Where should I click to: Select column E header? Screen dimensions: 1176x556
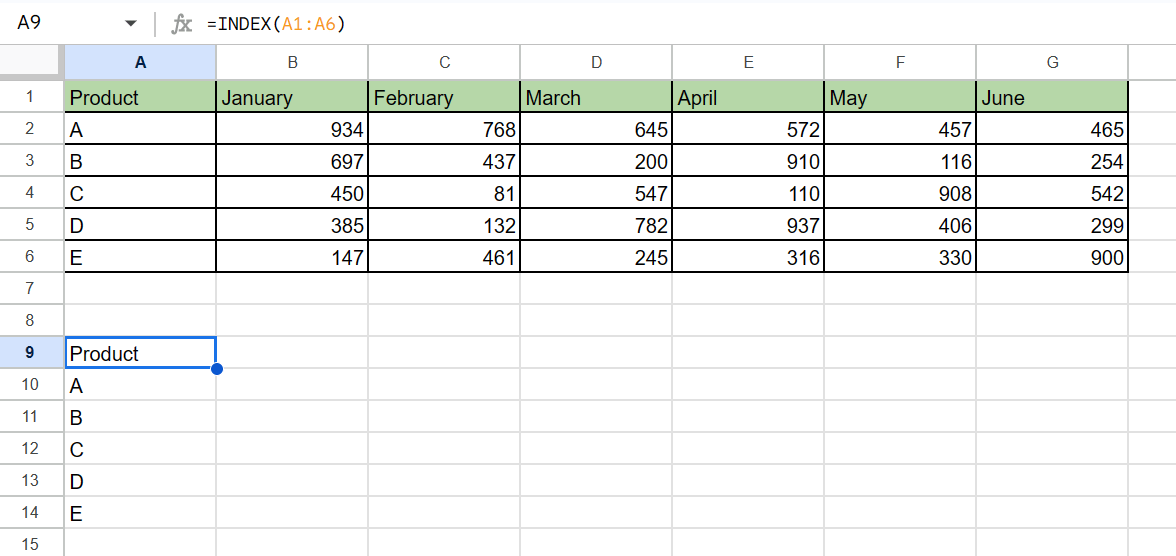pyautogui.click(x=748, y=63)
